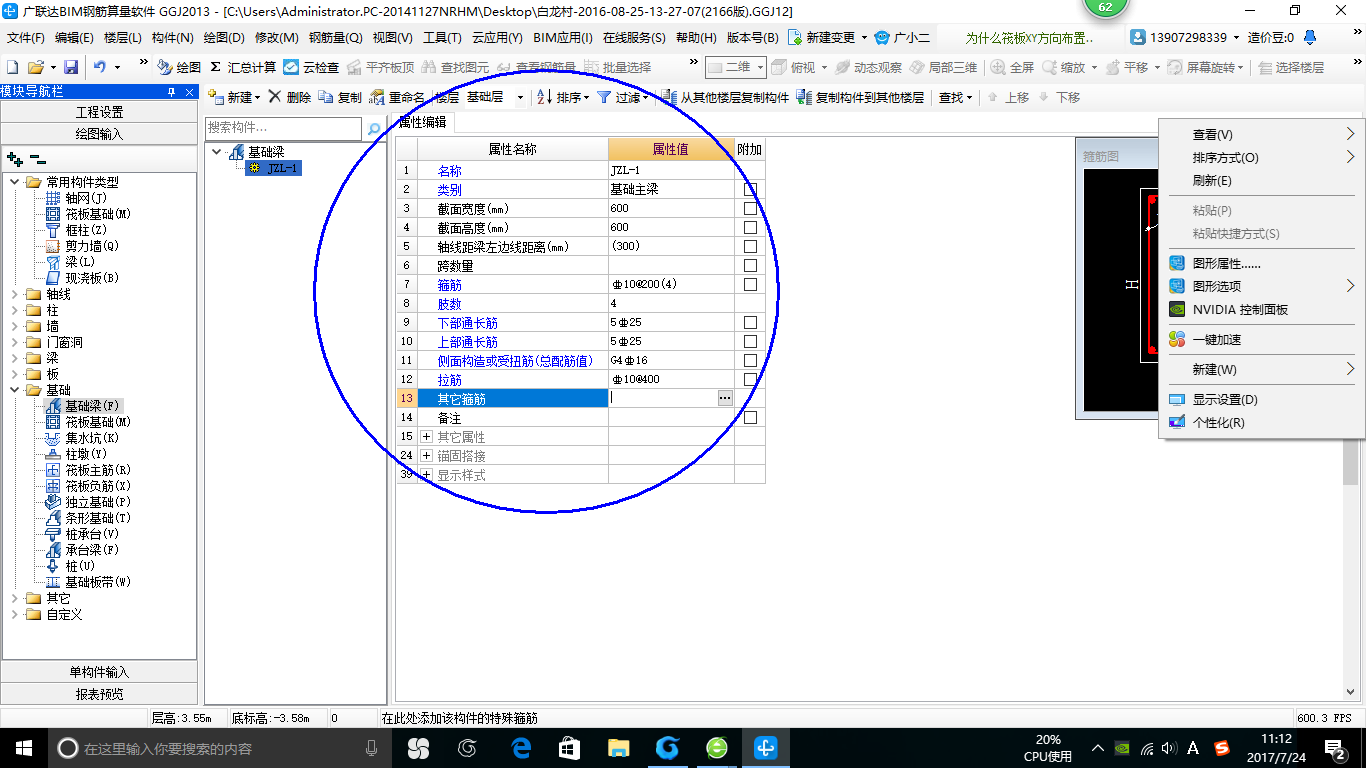
Task: Click 重命名 rename component
Action: pyautogui.click(x=397, y=97)
